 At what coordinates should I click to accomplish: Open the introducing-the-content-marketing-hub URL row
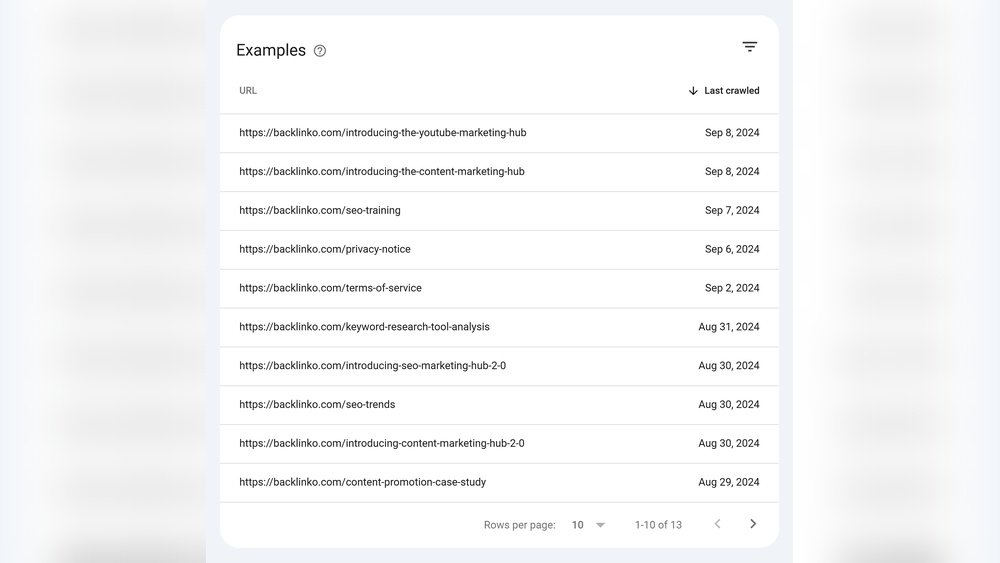[x=499, y=172]
